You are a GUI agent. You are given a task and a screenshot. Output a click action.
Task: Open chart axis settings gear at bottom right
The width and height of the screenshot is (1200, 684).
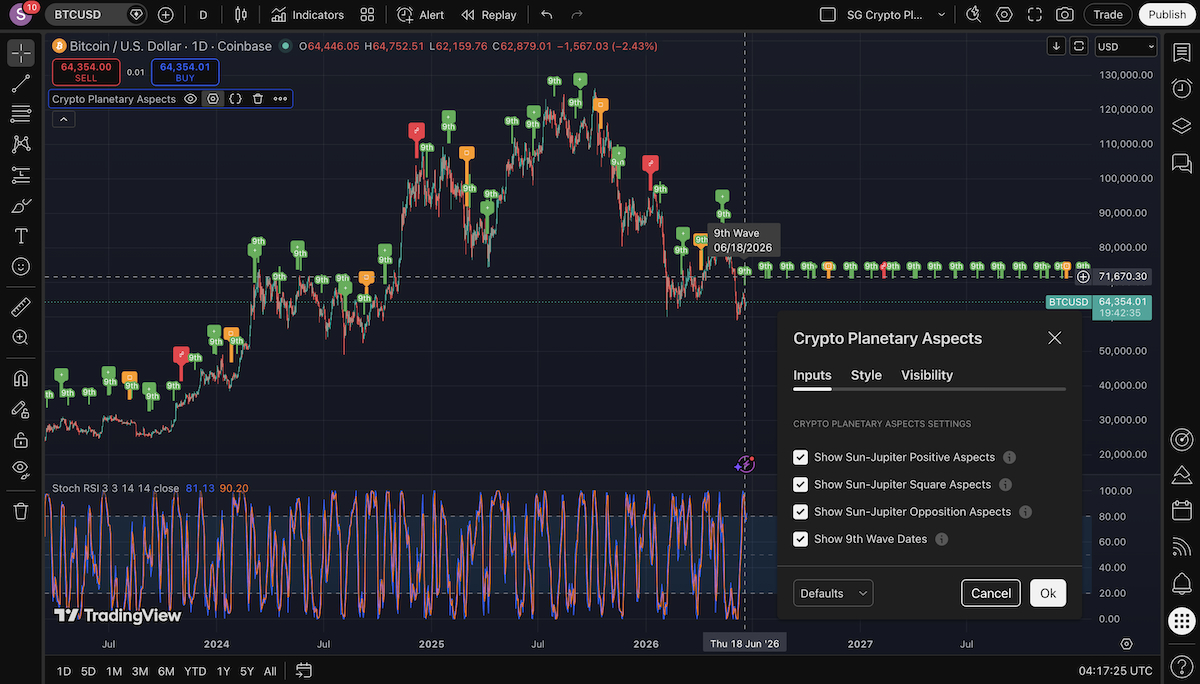(1127, 644)
